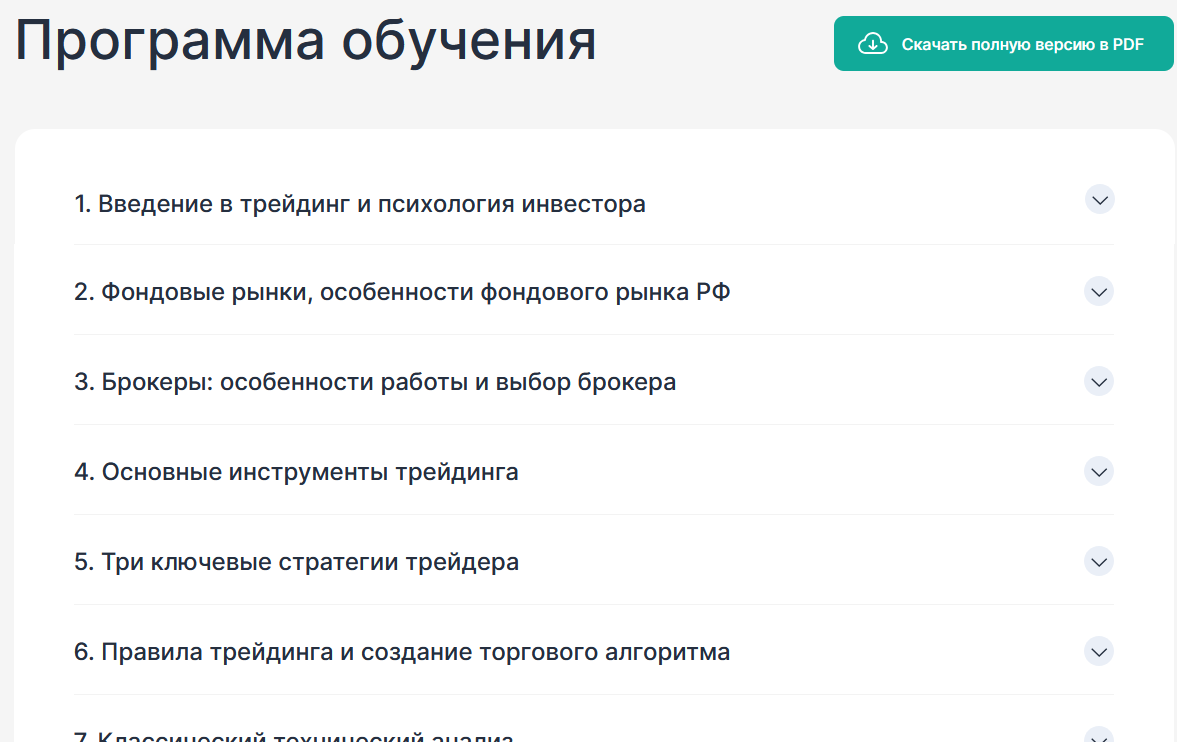Screen dimensions: 1177x742
Task: Expand section 1 'Введение в трейдинг и психология инвестора'
Action: [1099, 199]
